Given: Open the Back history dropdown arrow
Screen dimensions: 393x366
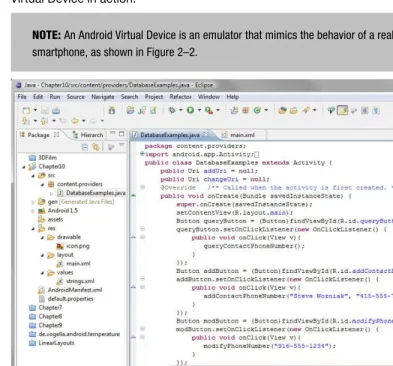Looking at the screenshot, I should coord(84,121).
